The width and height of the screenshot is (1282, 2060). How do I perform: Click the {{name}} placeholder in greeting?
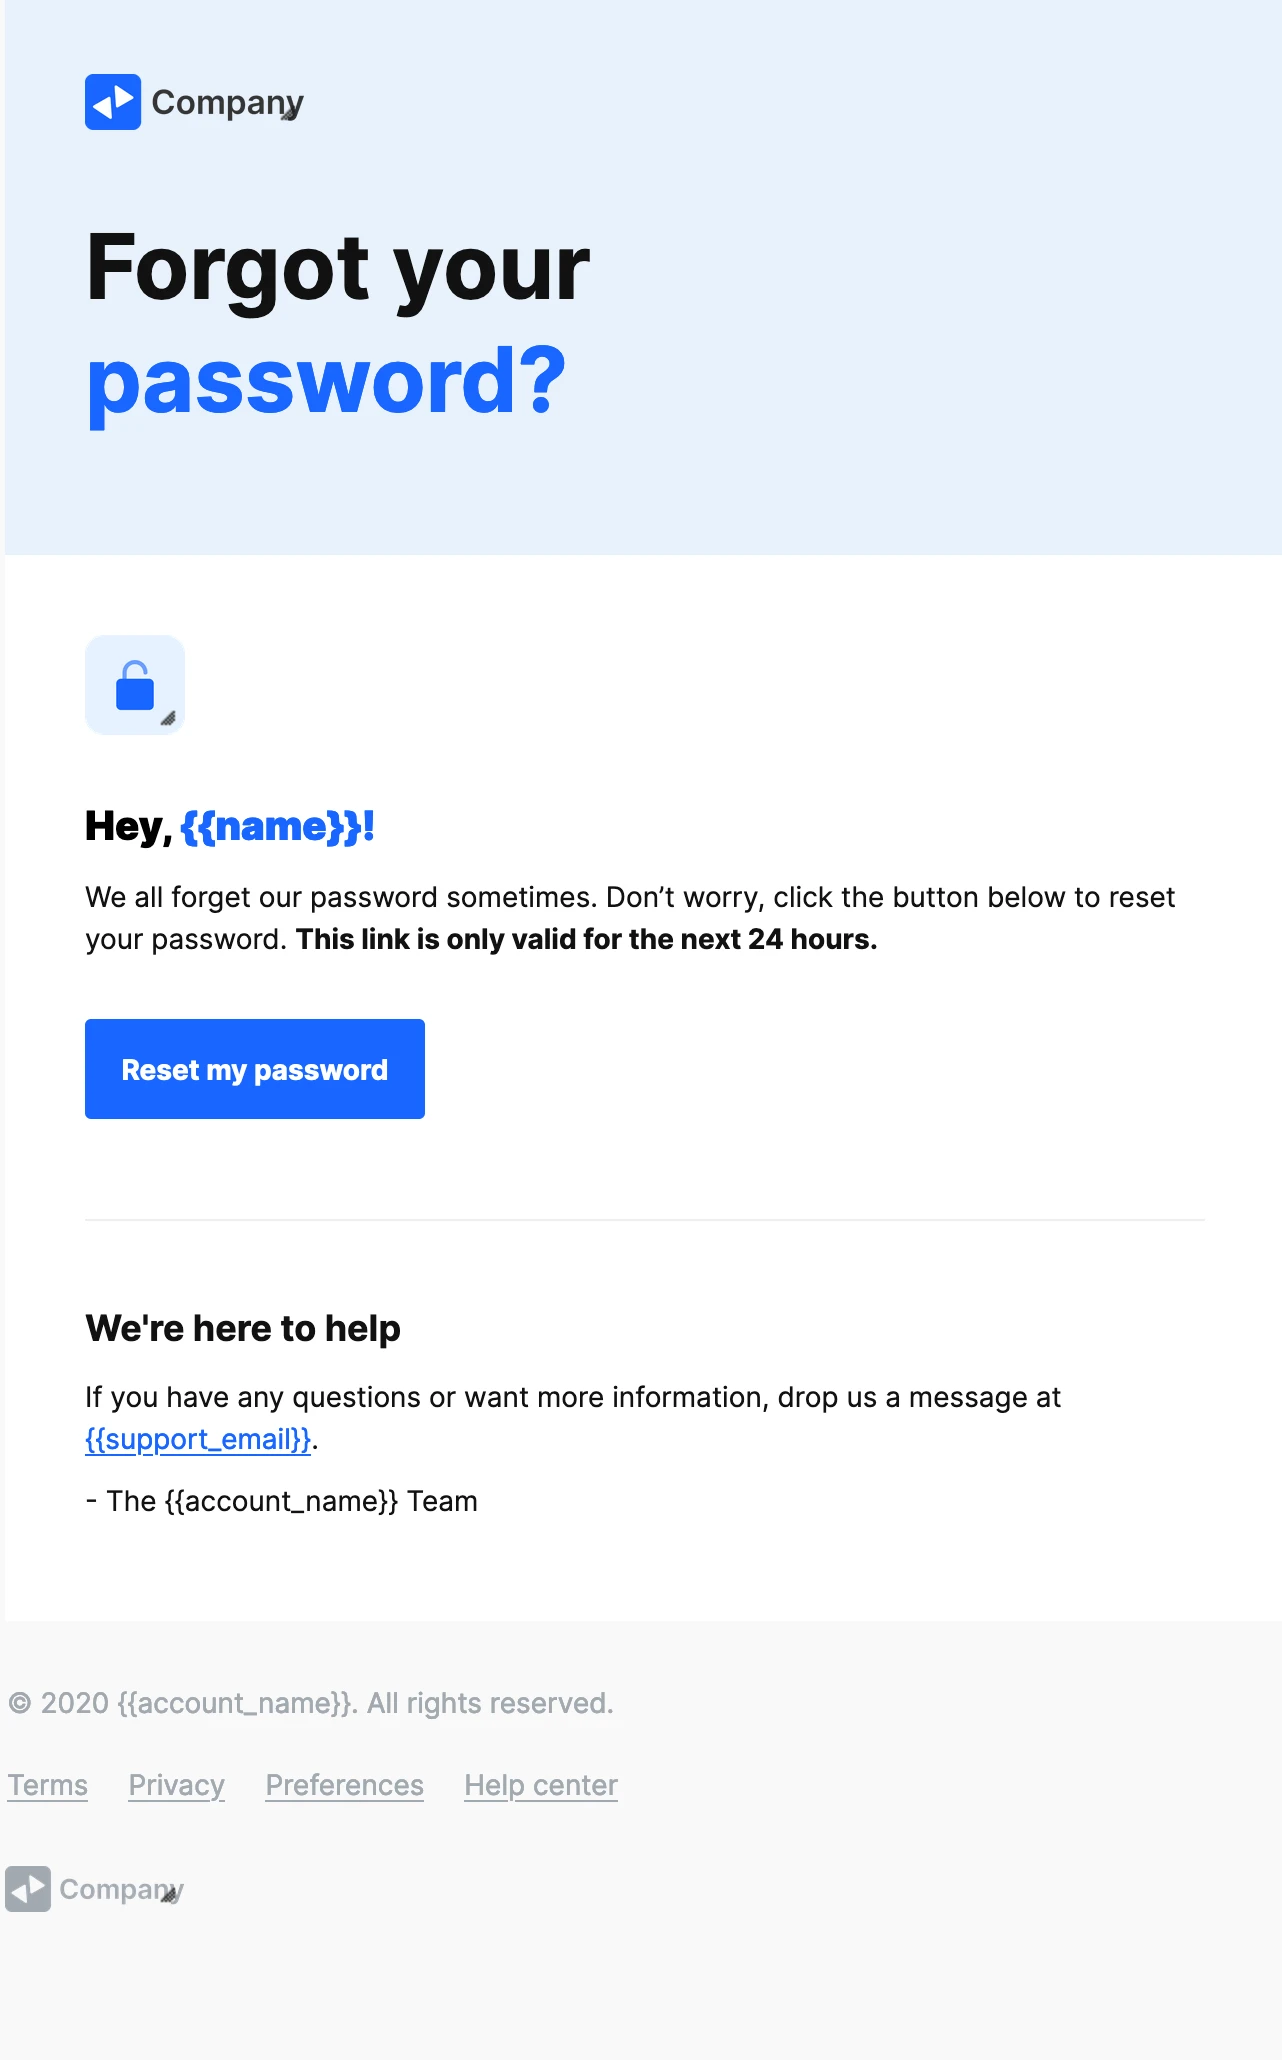tap(270, 827)
